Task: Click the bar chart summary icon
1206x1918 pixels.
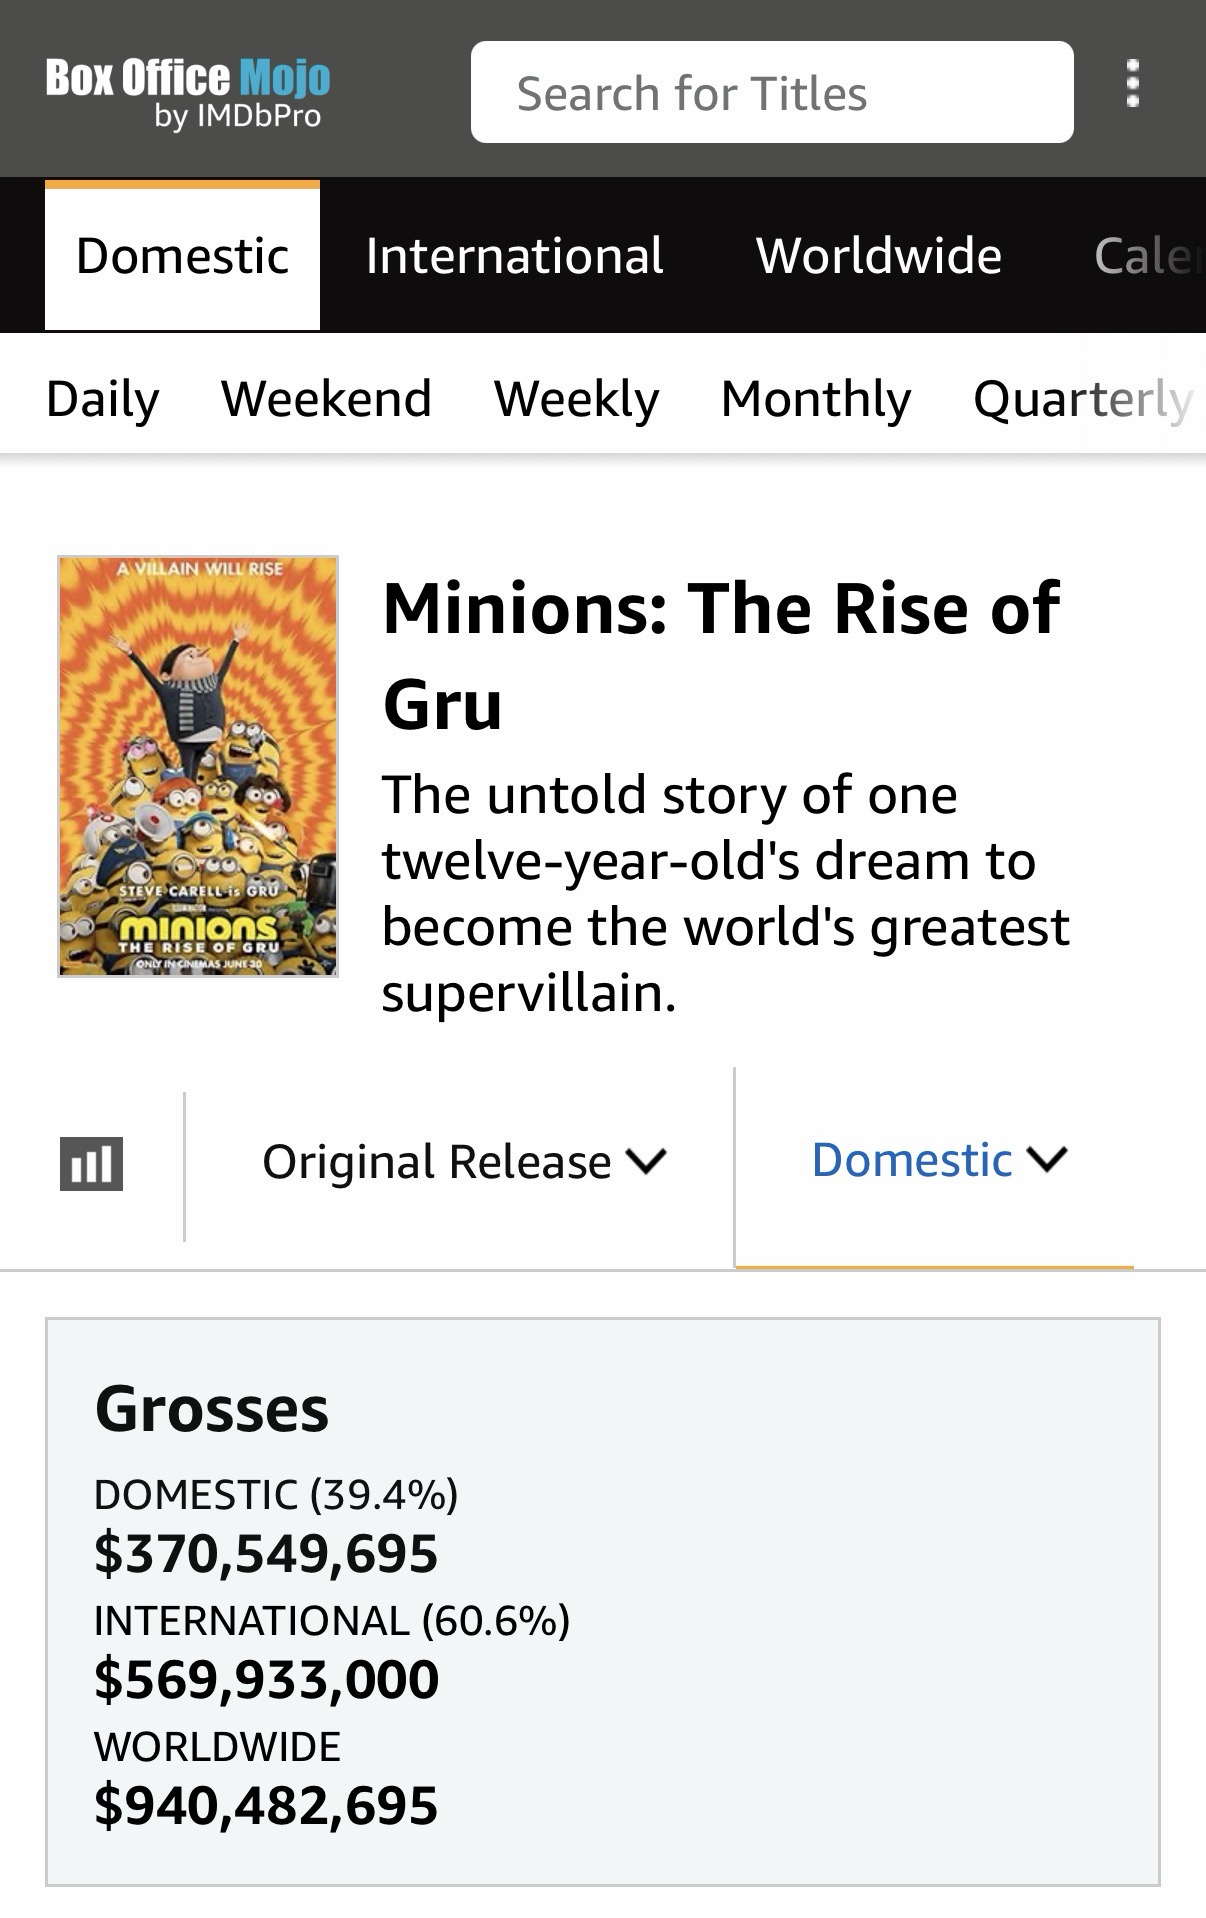Action: (91, 1164)
